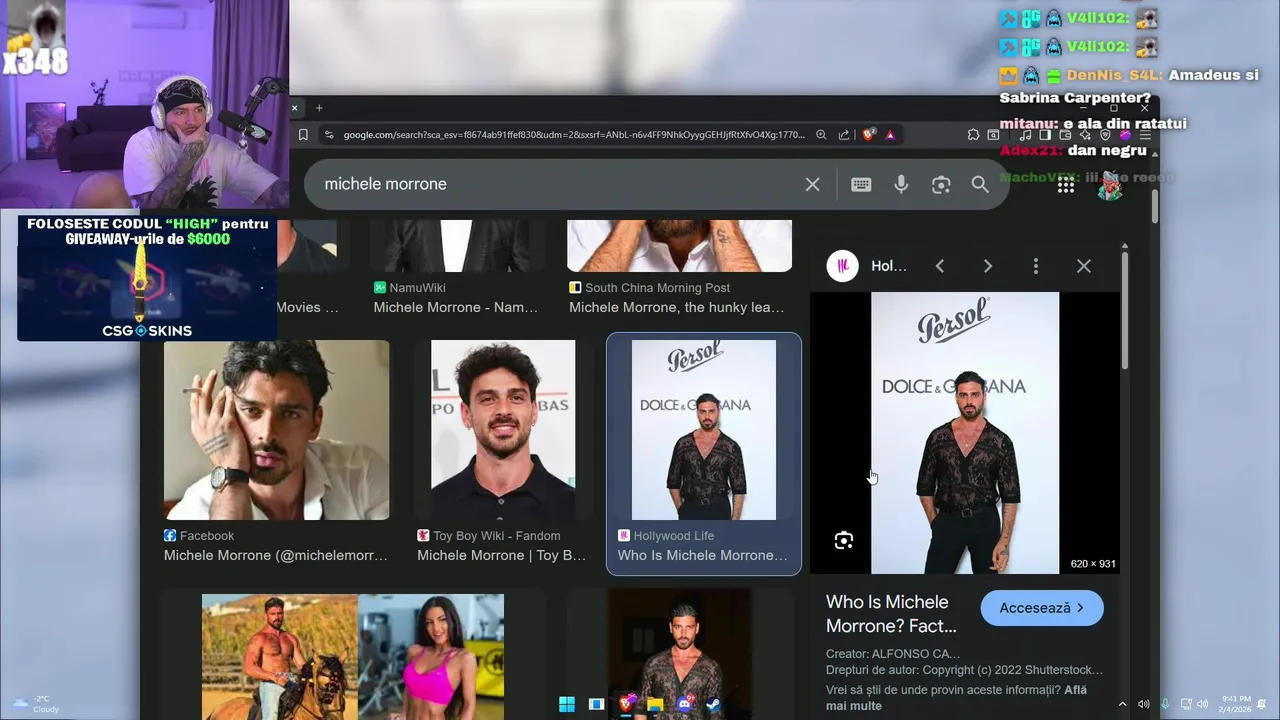Image resolution: width=1280 pixels, height=720 pixels.
Task: Close the image preview panel
Action: click(1083, 266)
